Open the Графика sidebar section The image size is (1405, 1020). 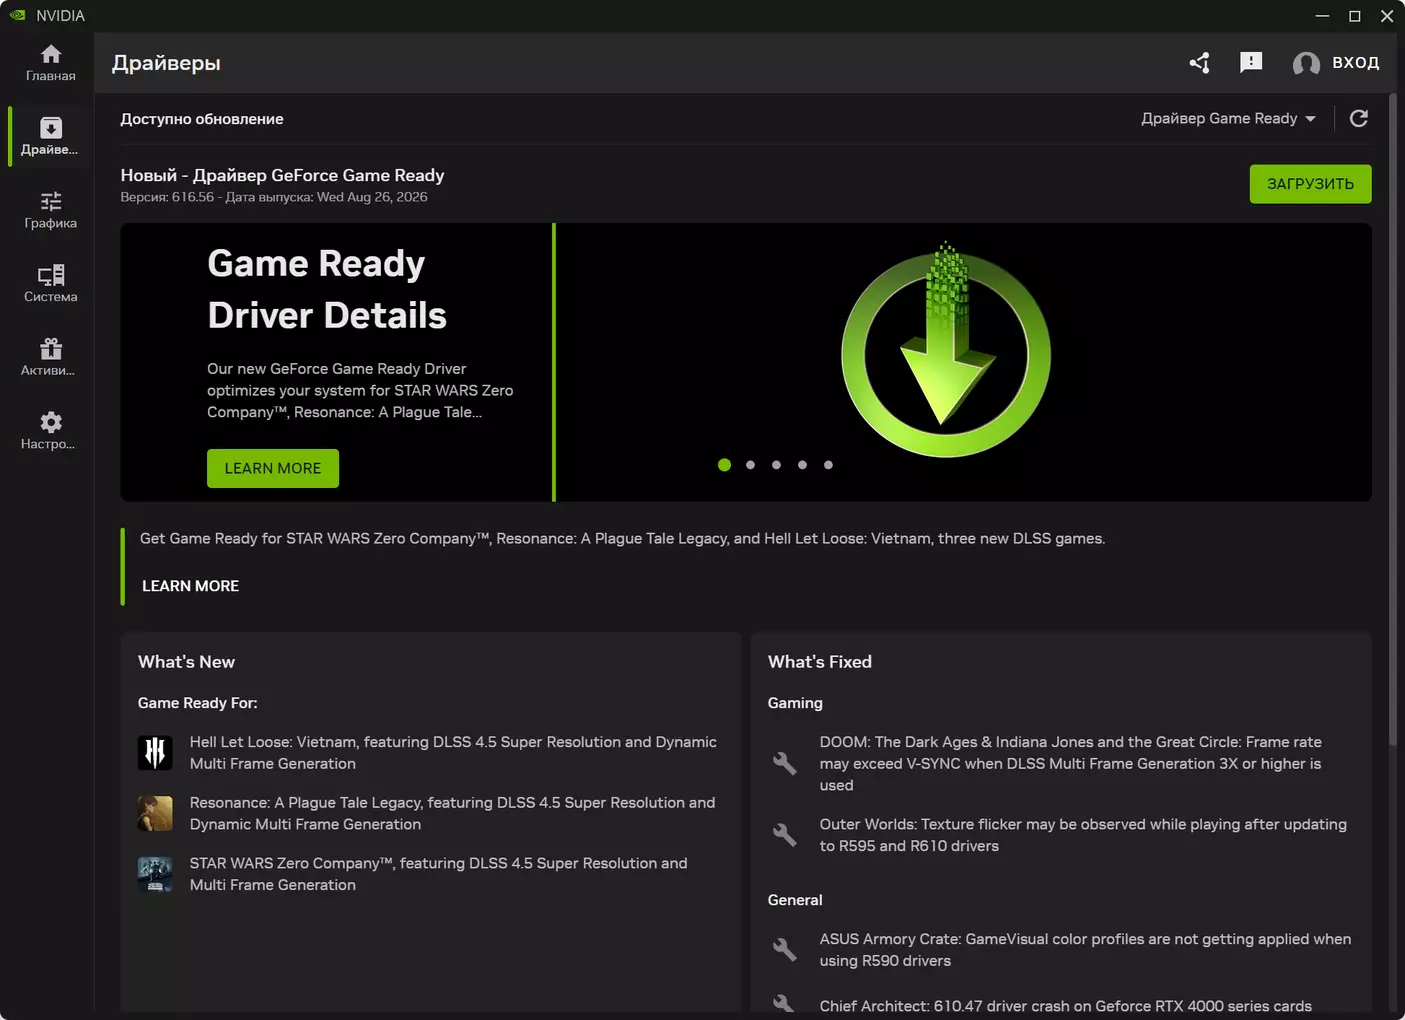[50, 210]
